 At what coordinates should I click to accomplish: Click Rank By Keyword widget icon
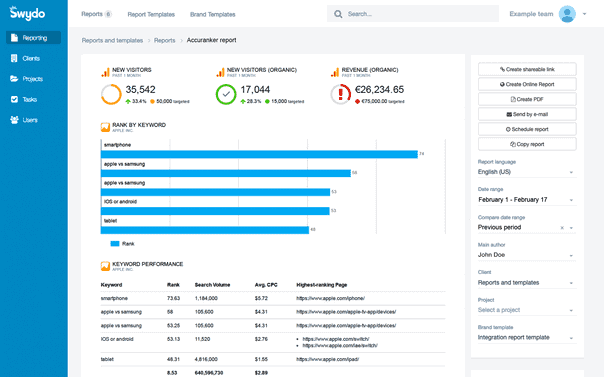point(105,127)
